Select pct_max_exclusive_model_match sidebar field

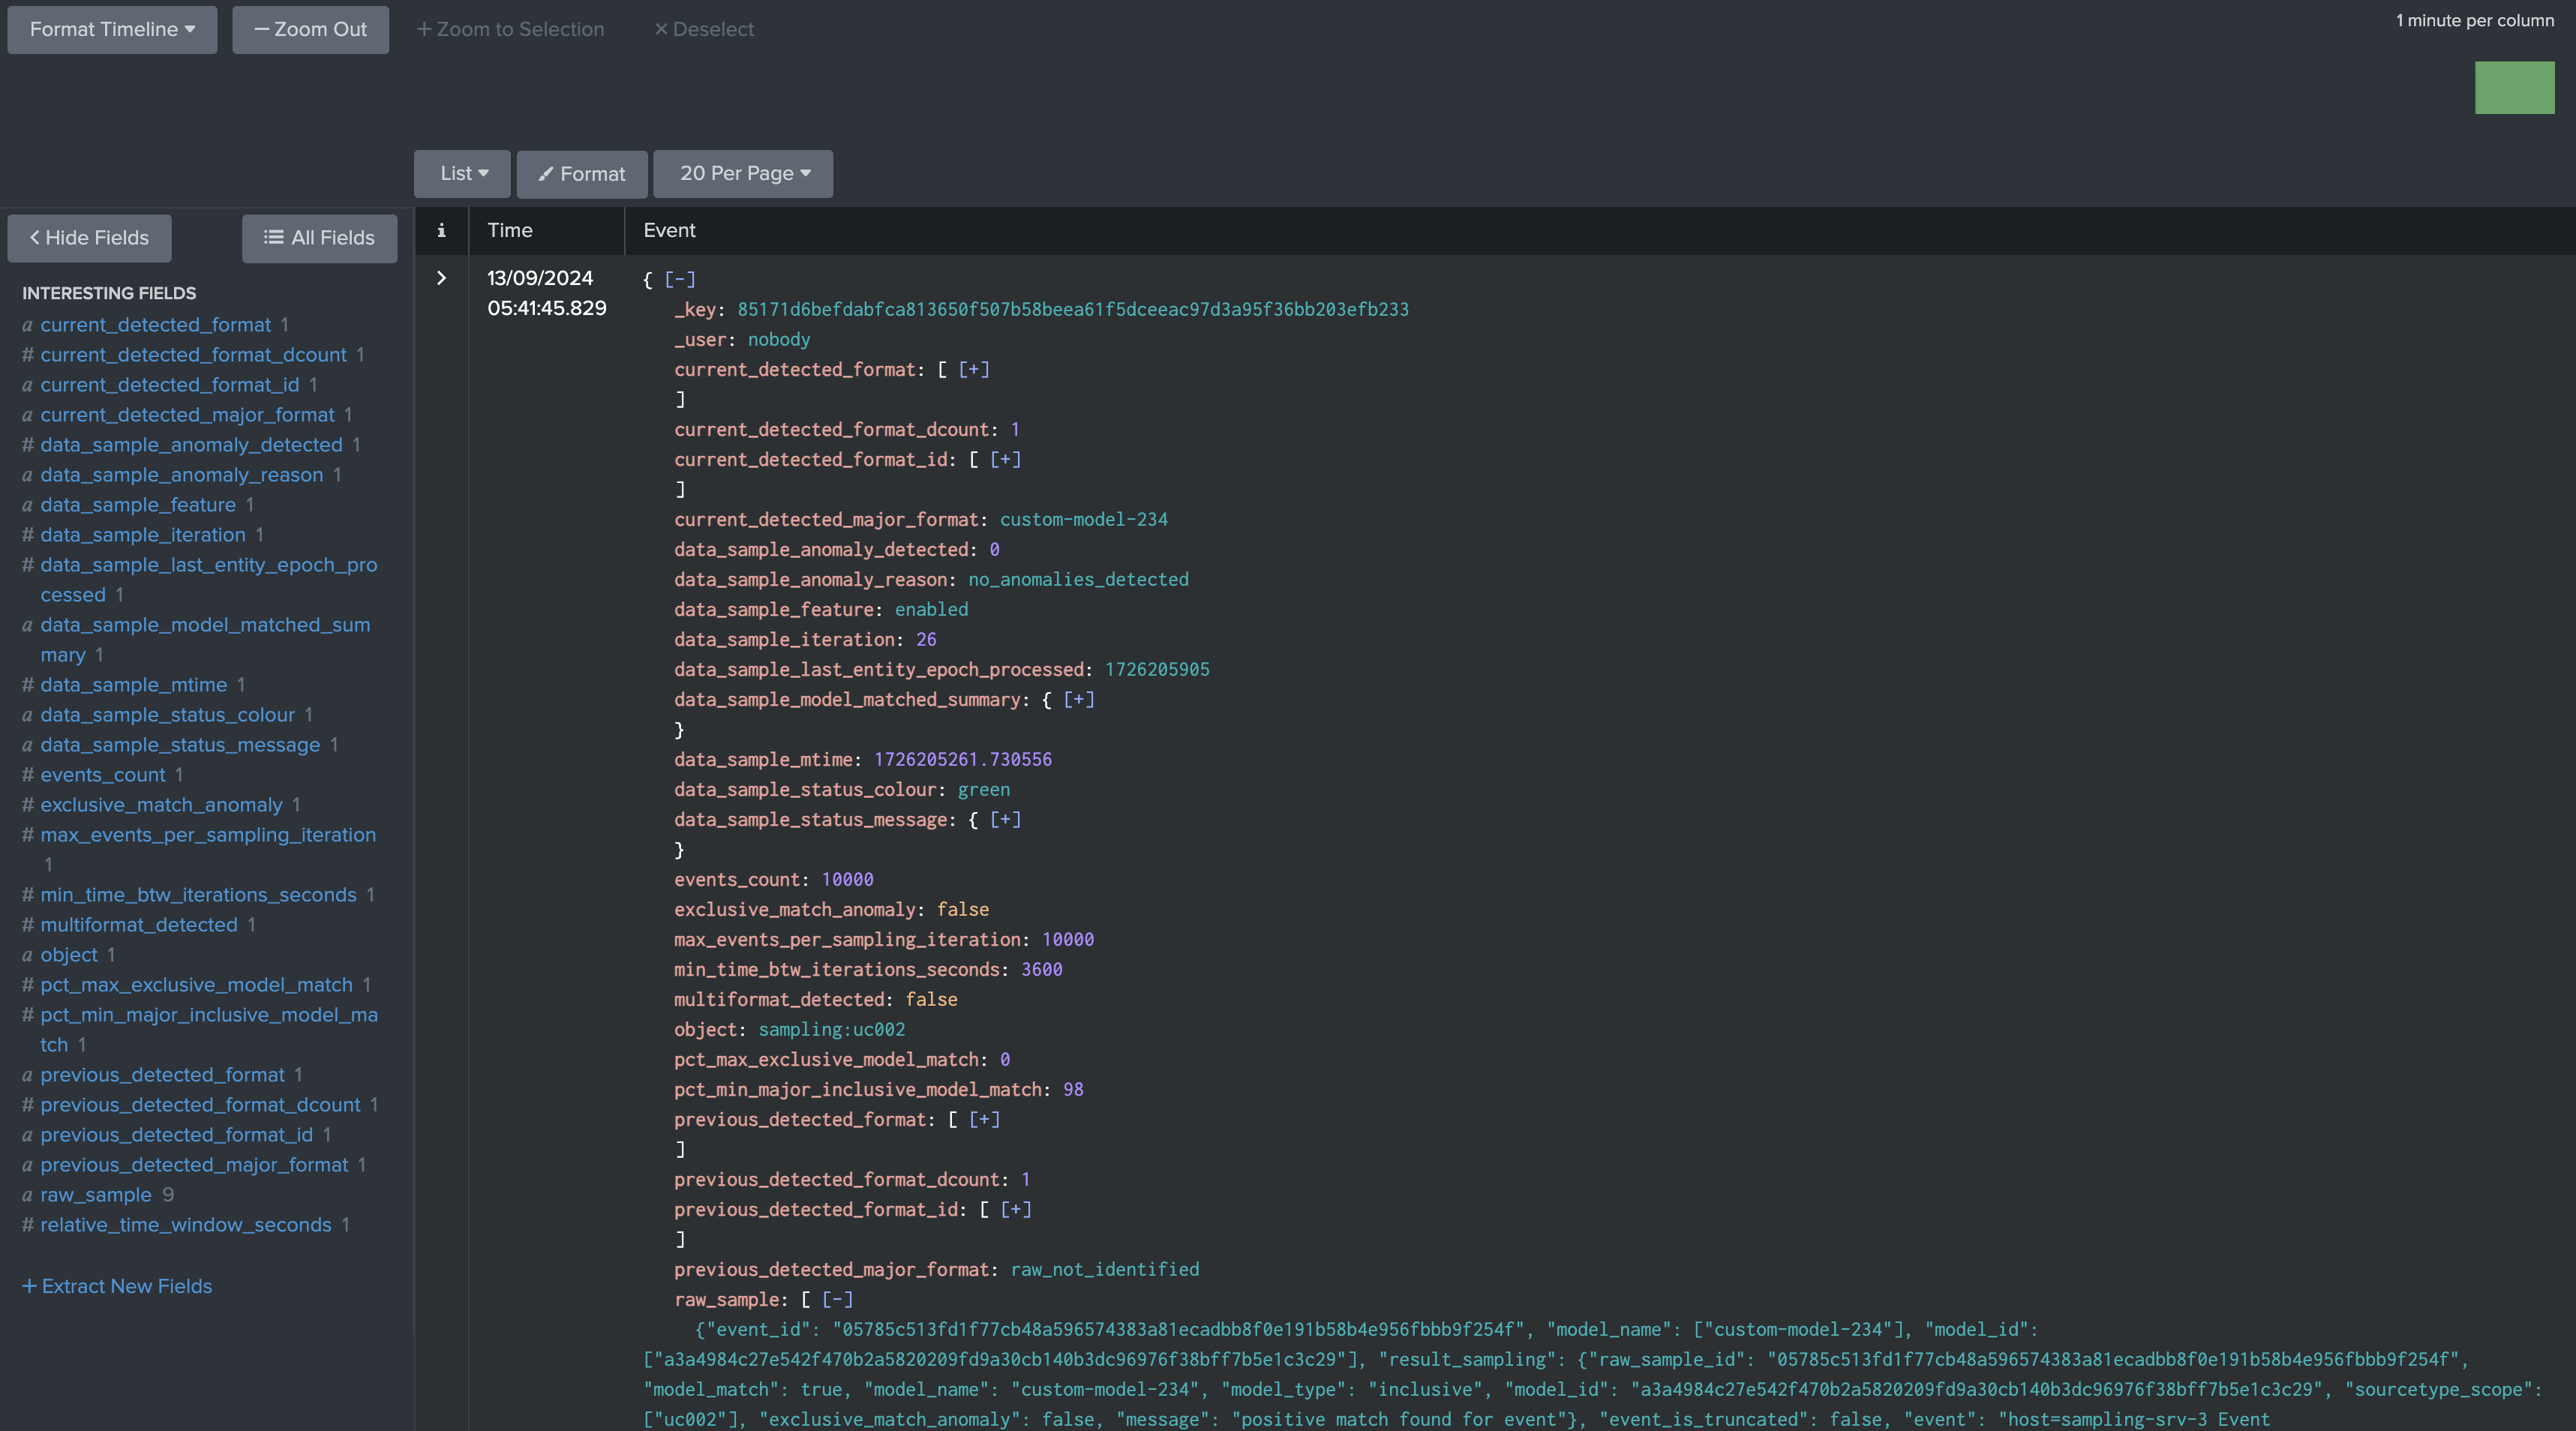click(196, 985)
